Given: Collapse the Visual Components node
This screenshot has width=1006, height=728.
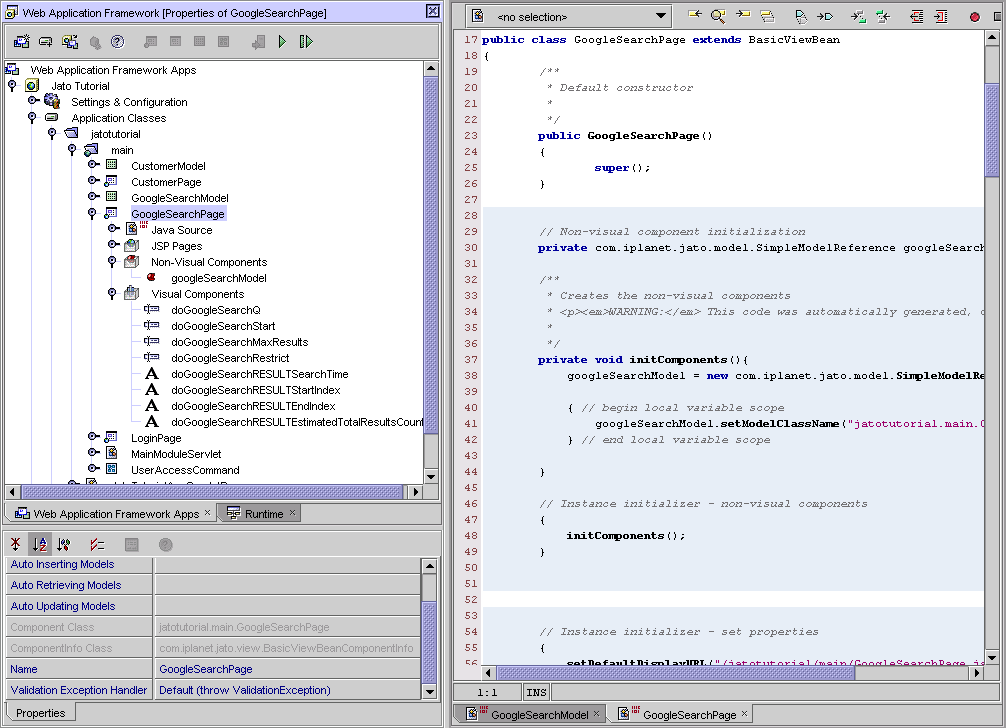Looking at the screenshot, I should (x=113, y=294).
